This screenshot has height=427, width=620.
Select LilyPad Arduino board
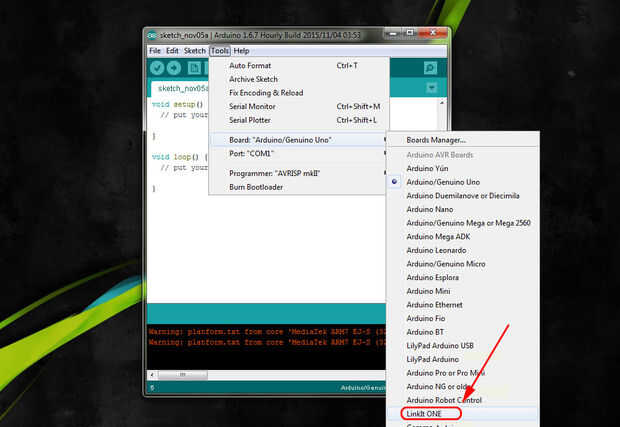[463, 359]
